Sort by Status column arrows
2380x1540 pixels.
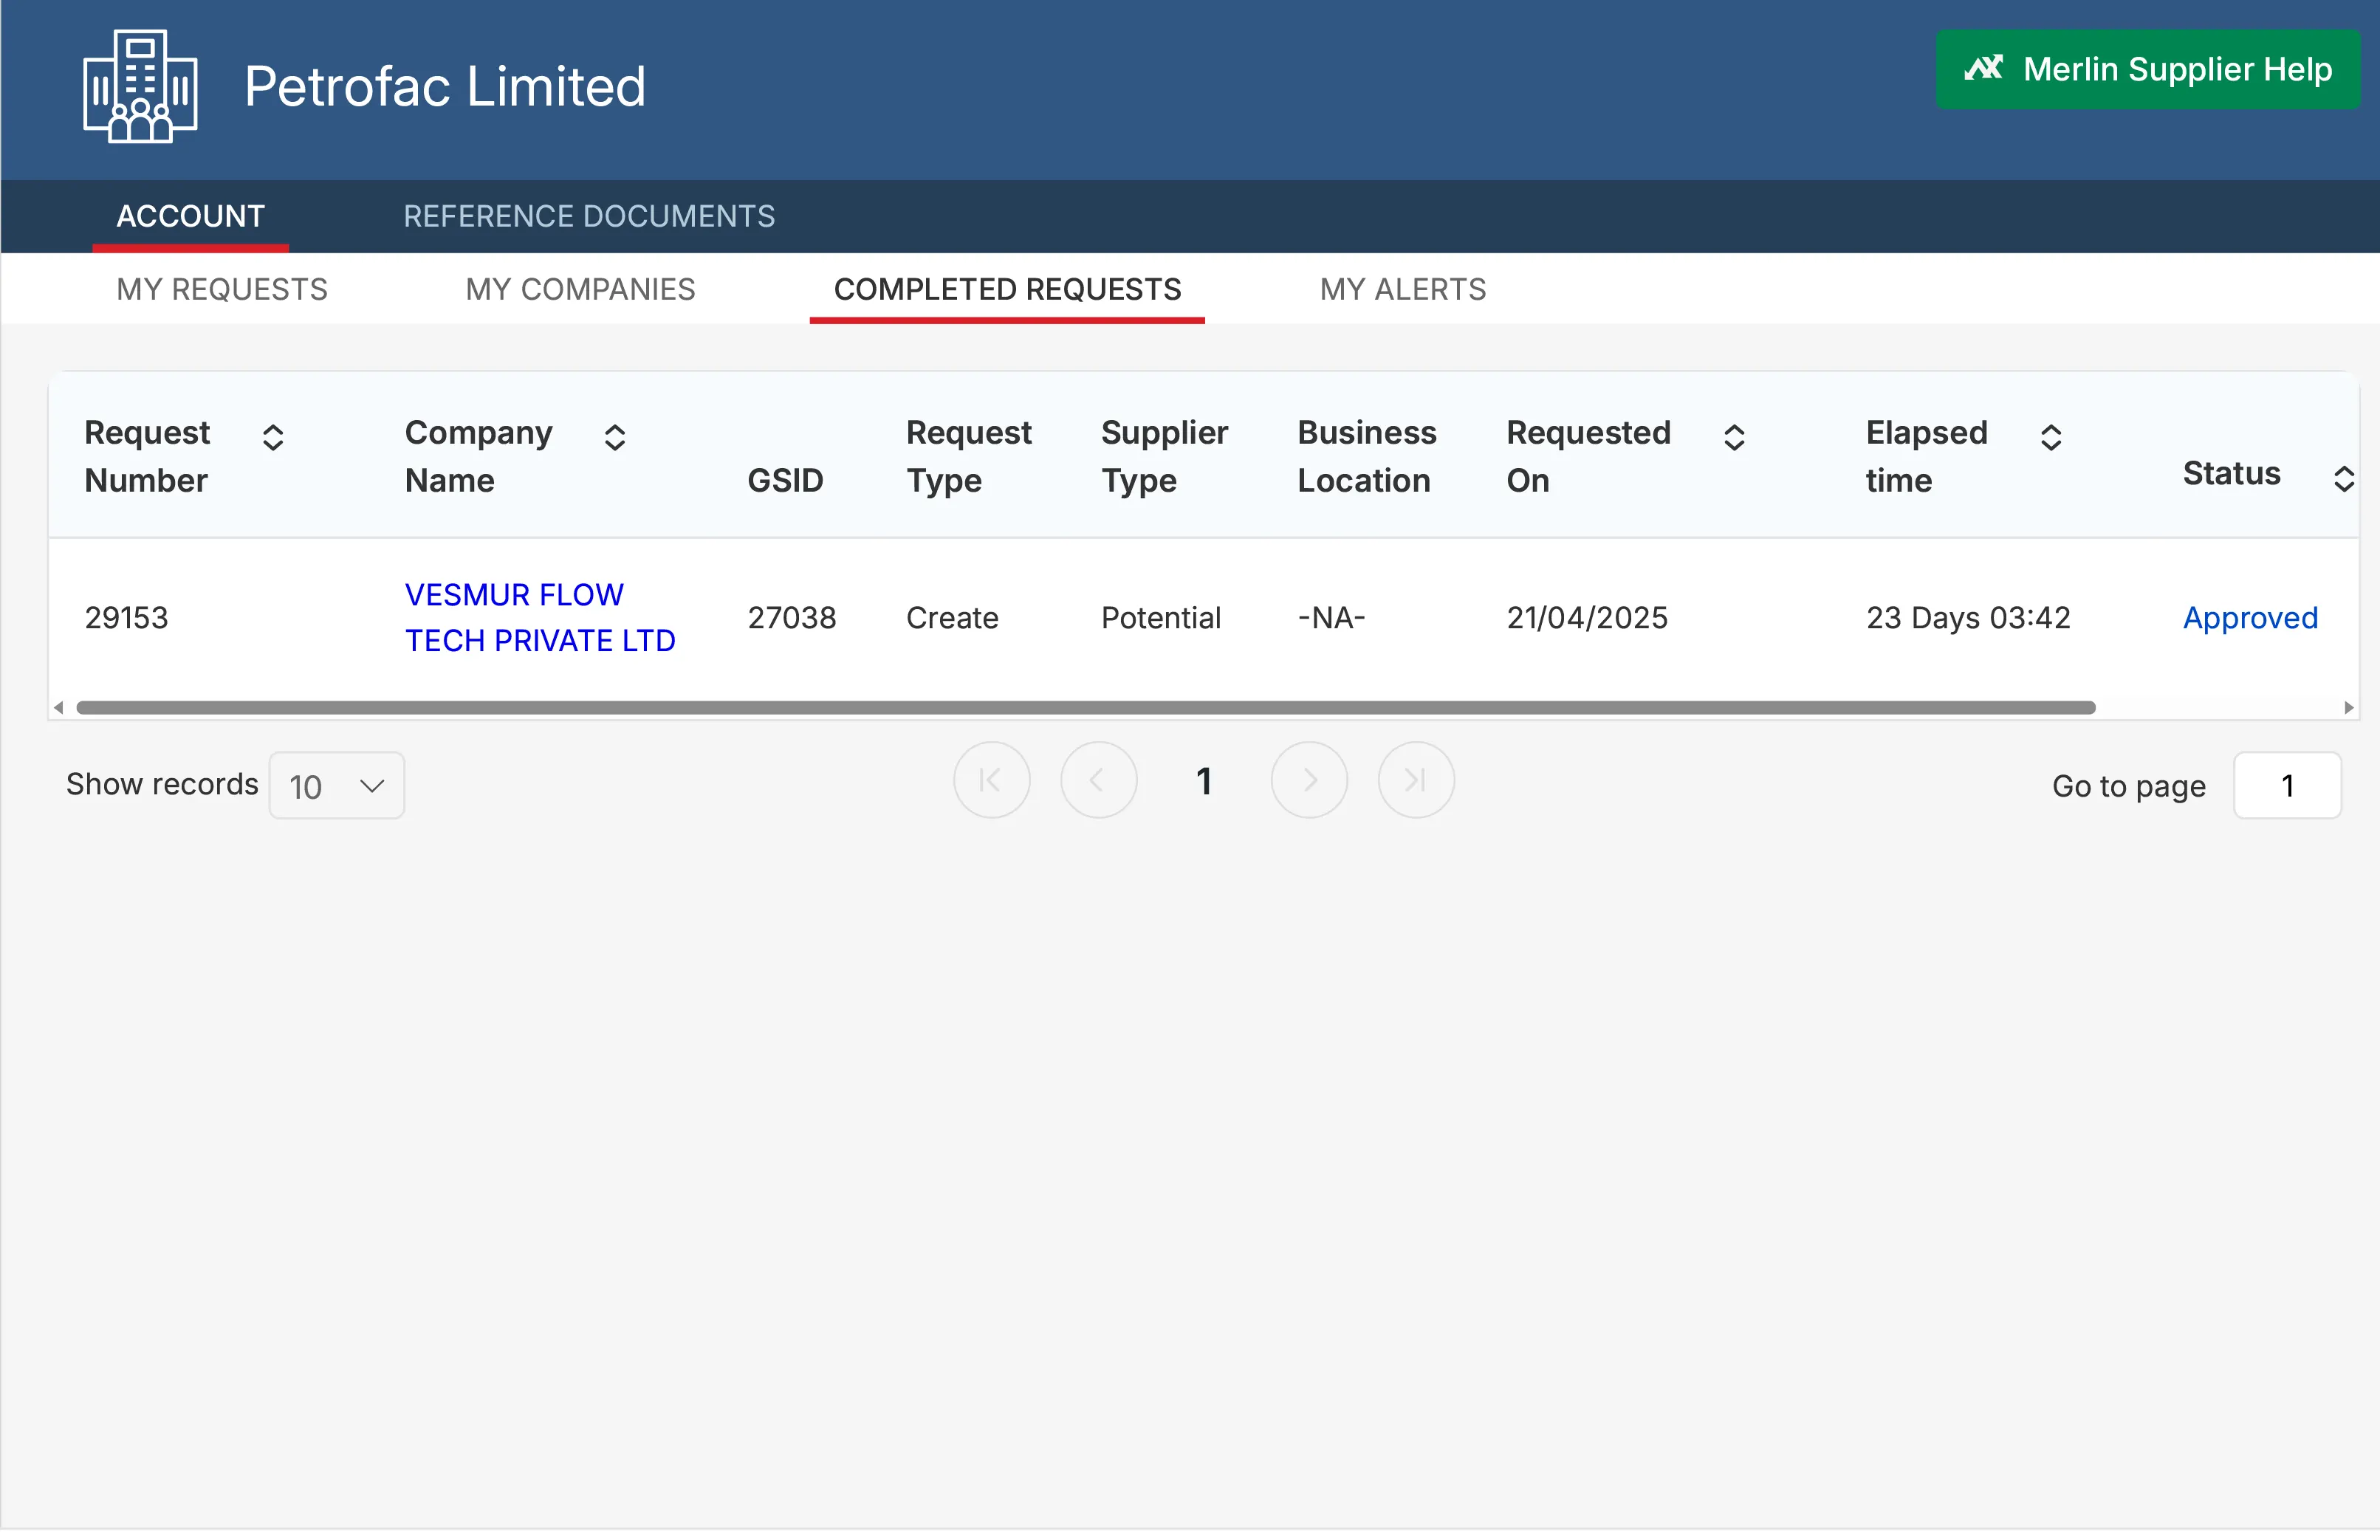tap(2343, 479)
